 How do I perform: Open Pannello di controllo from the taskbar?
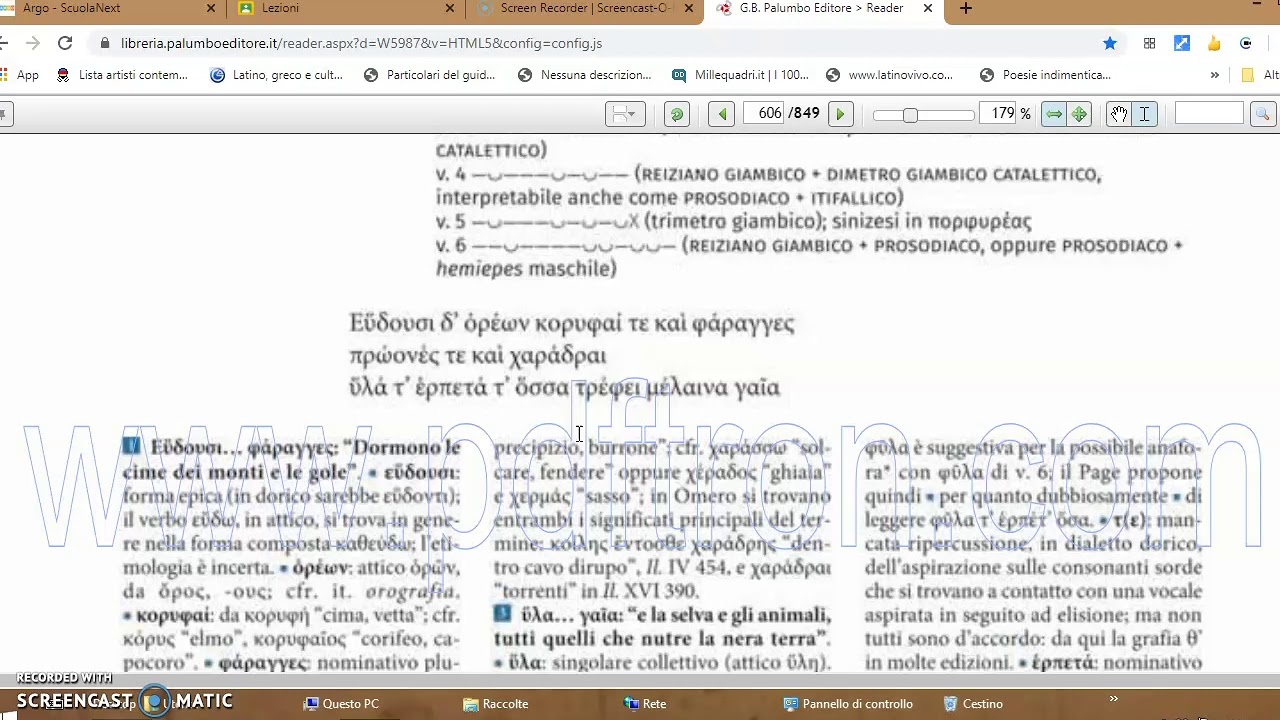coord(848,704)
